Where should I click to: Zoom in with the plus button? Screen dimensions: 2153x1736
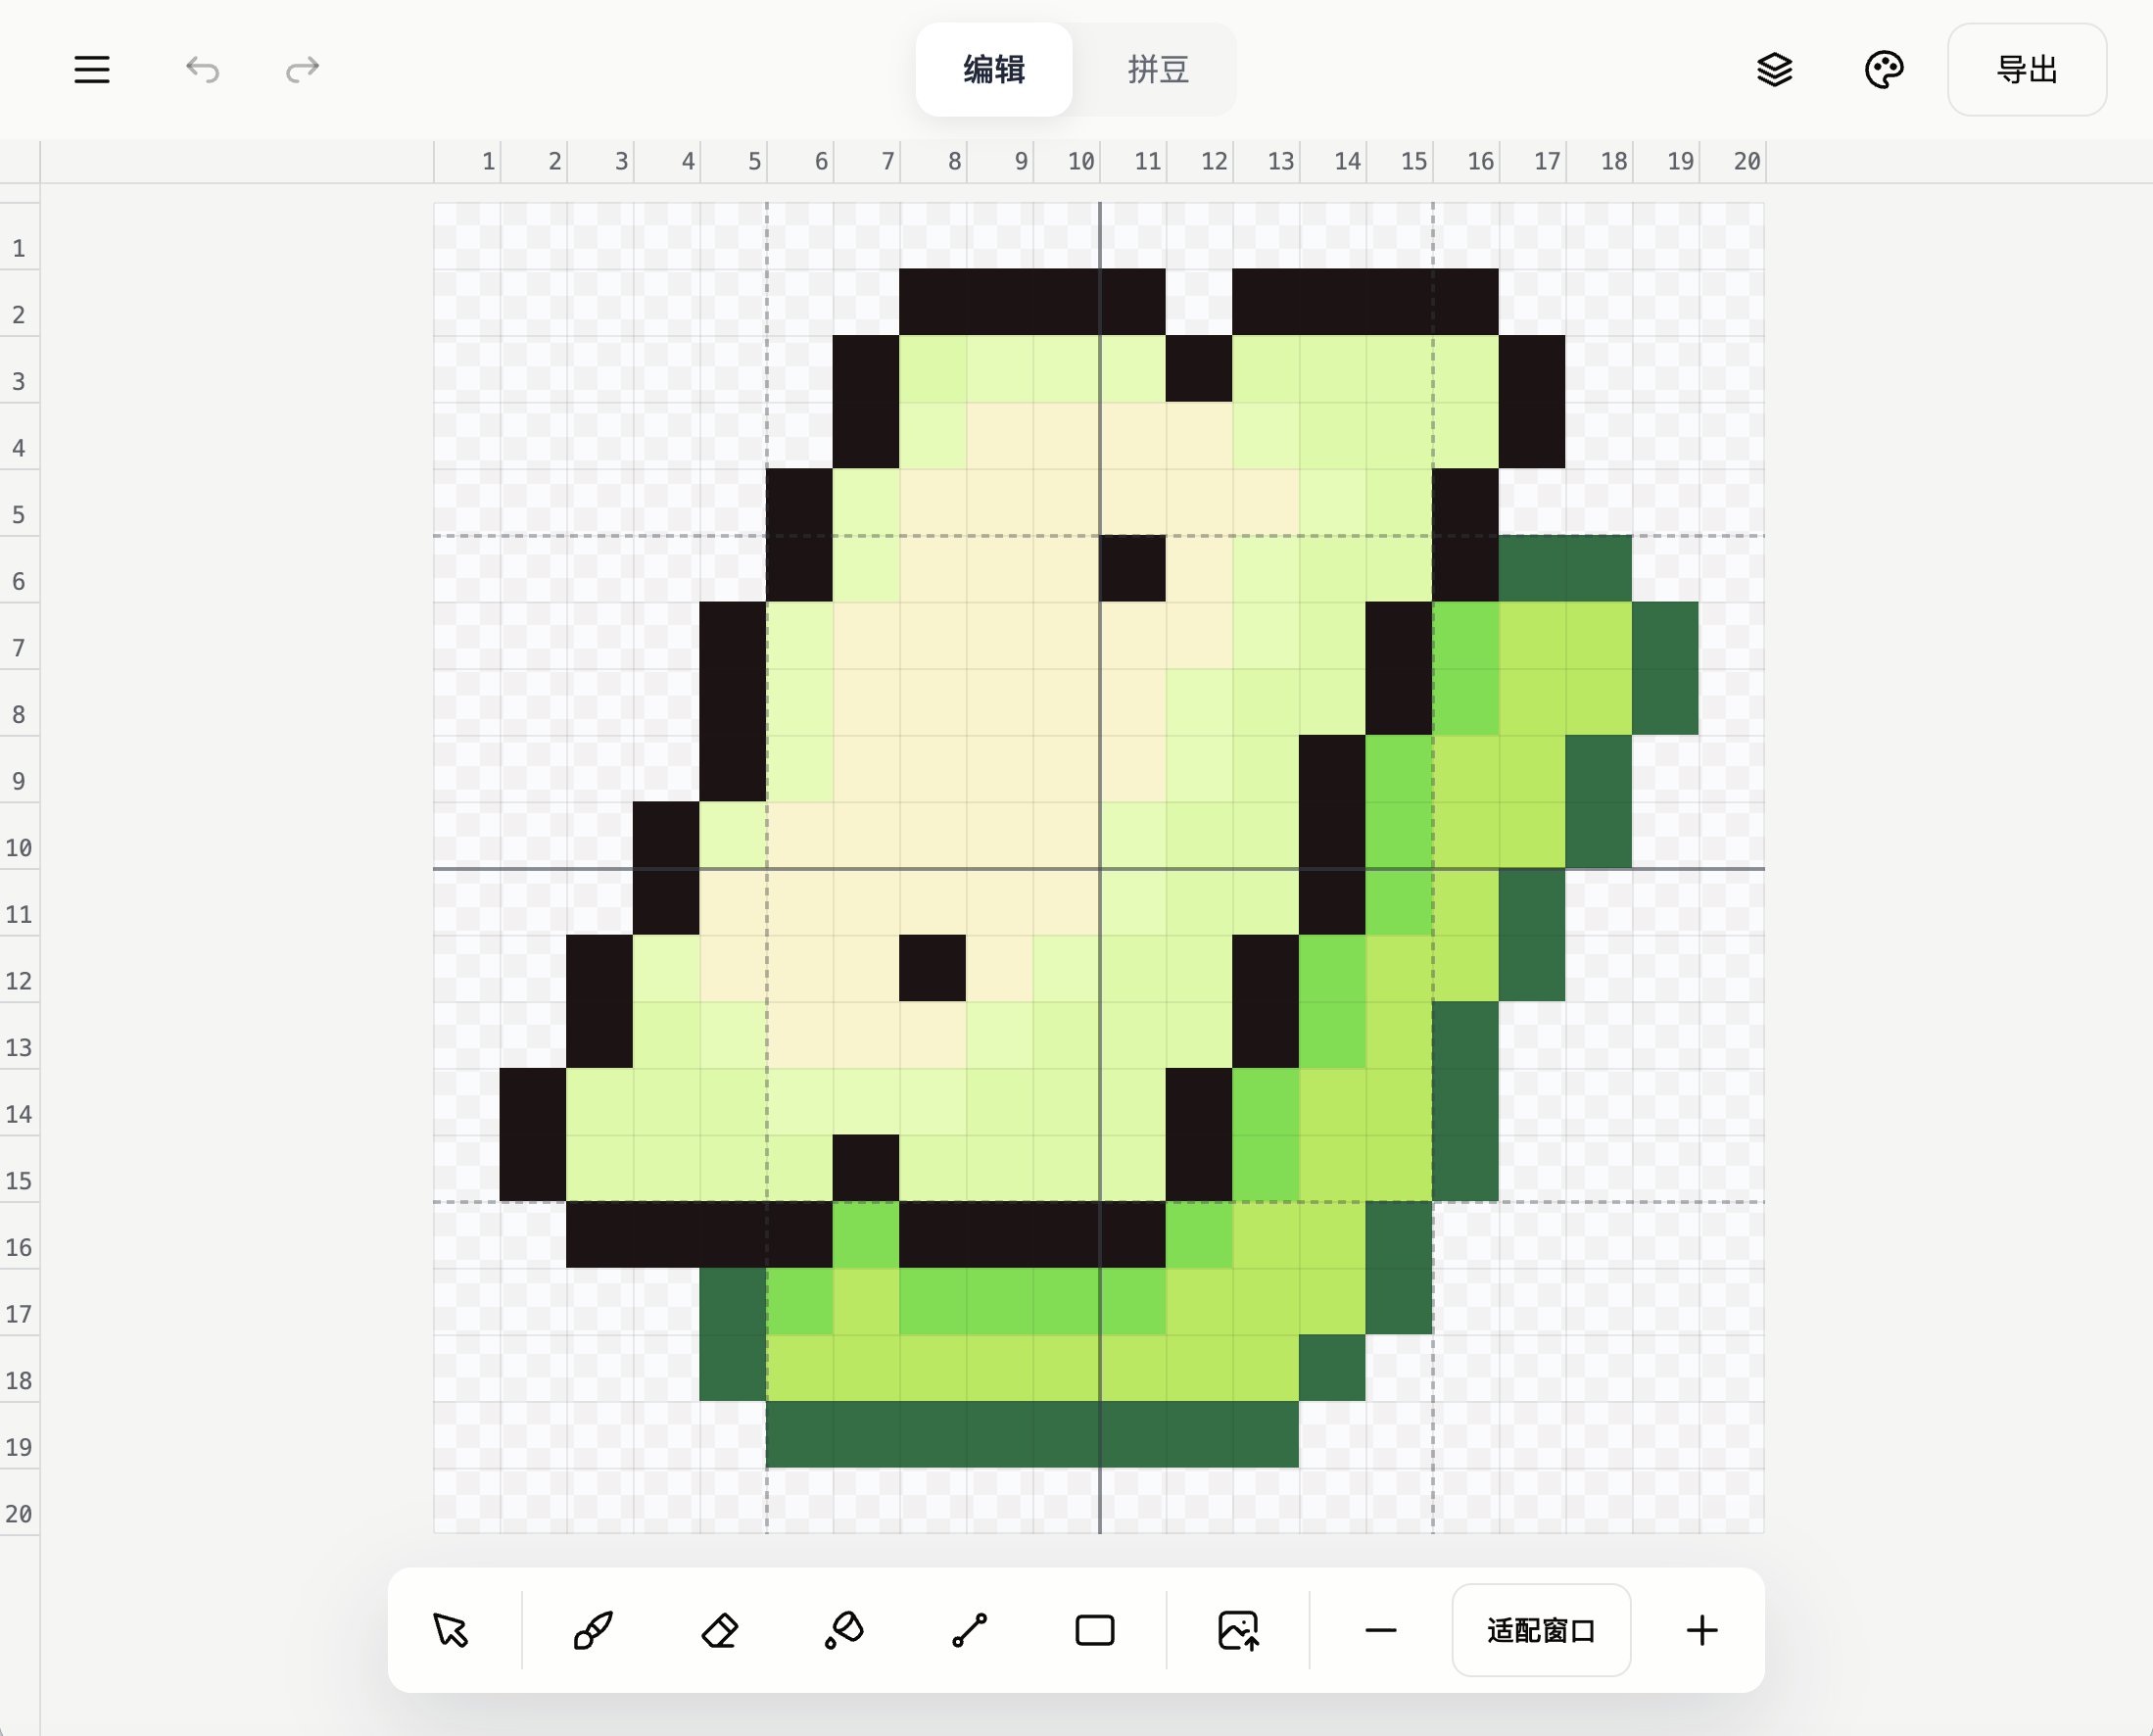pos(1702,1630)
